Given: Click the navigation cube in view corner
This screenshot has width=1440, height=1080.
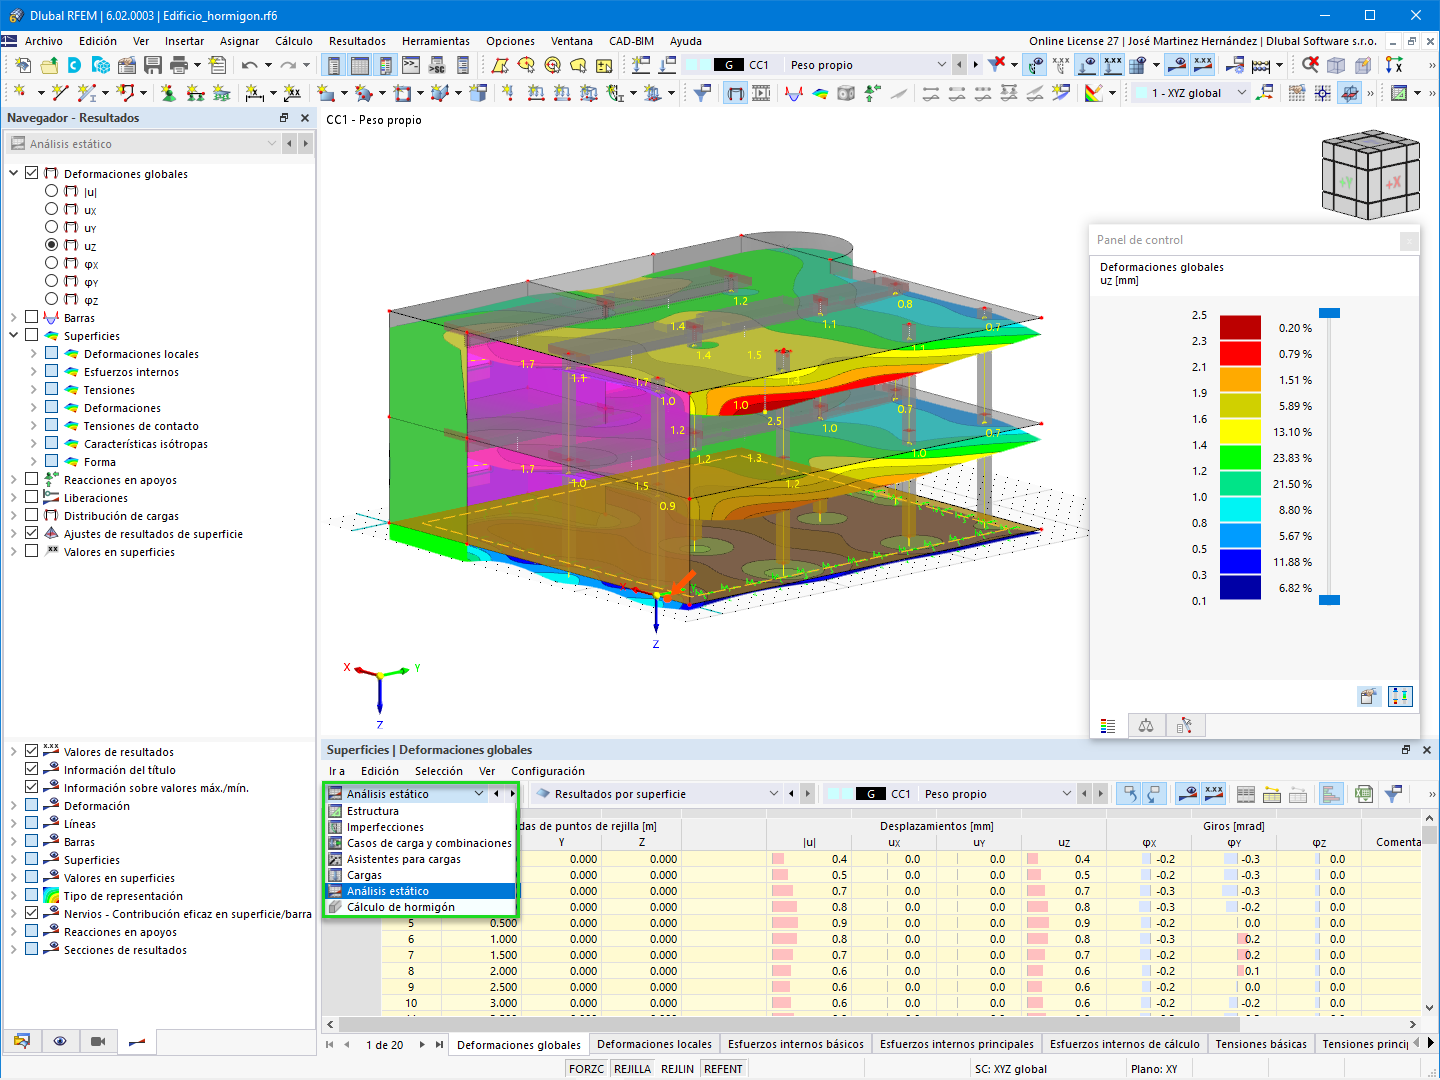Looking at the screenshot, I should point(1370,174).
